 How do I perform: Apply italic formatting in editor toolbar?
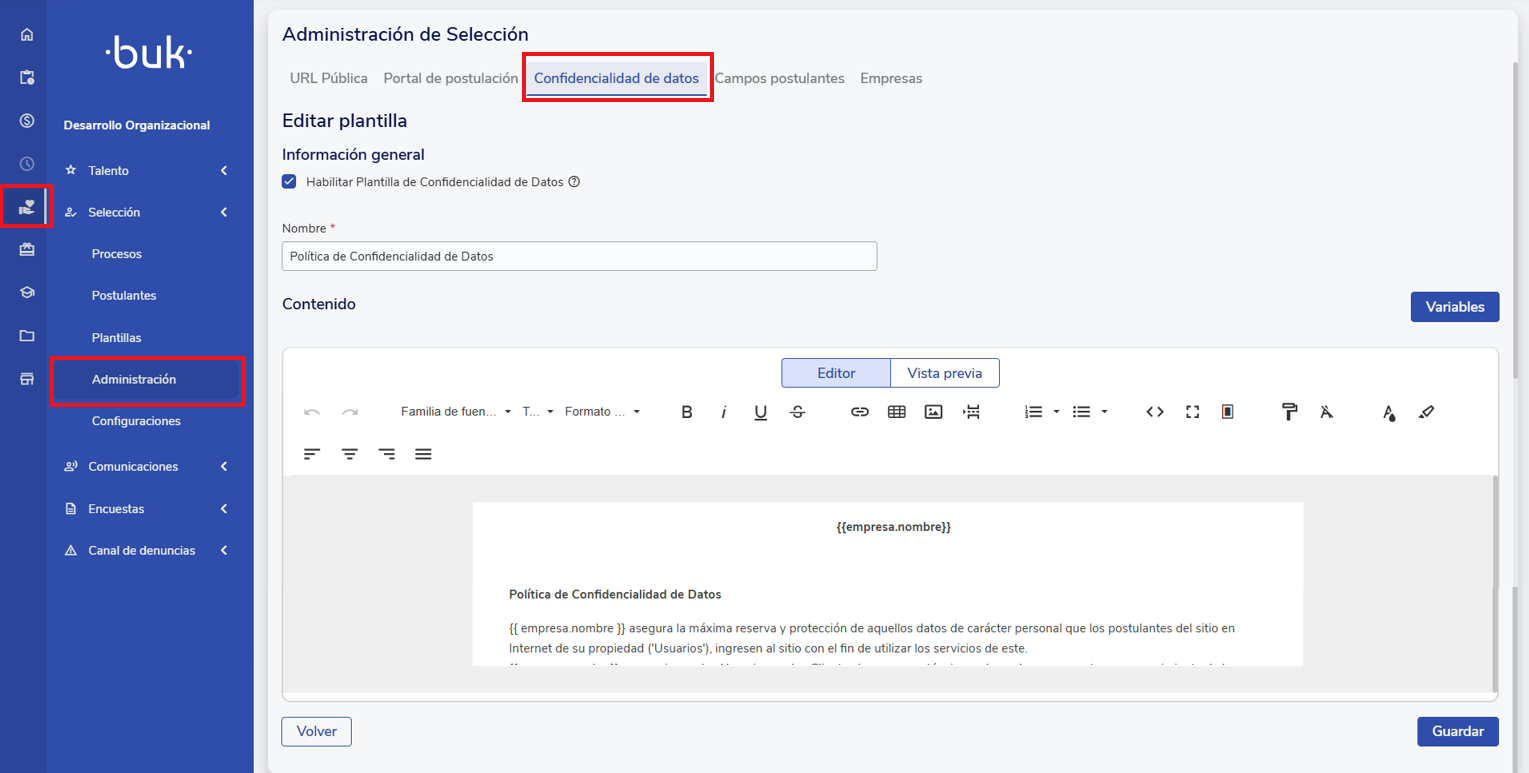[724, 412]
